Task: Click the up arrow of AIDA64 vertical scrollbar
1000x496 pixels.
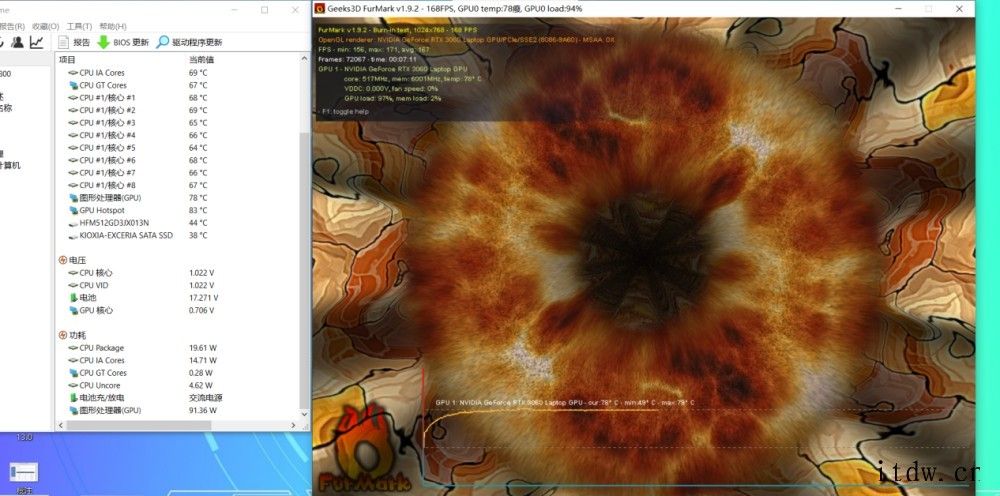Action: pos(304,59)
